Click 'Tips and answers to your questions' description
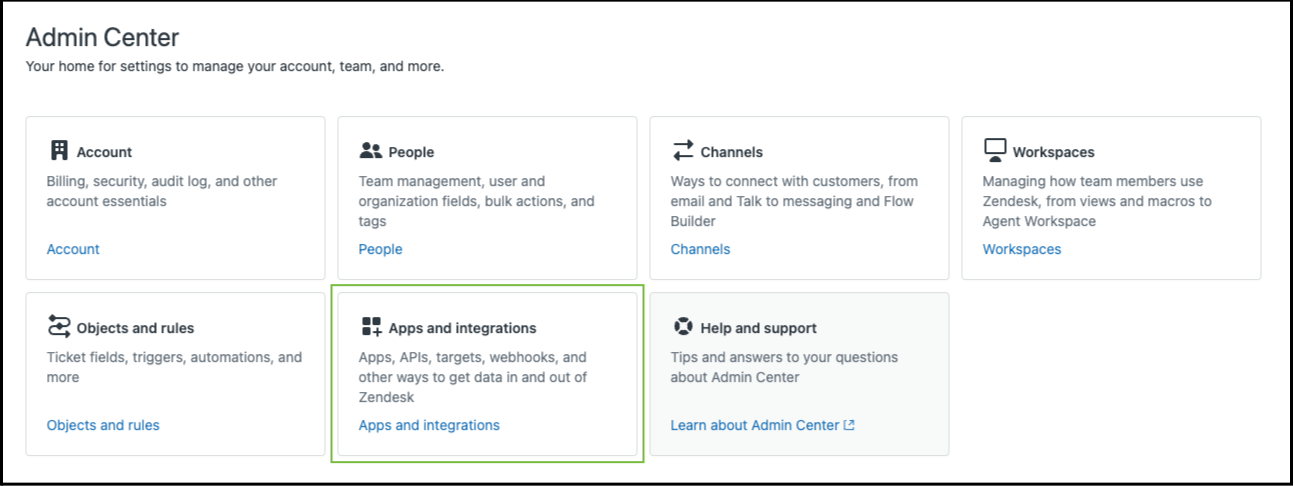Image resolution: width=1294 pixels, height=486 pixels. pos(784,367)
